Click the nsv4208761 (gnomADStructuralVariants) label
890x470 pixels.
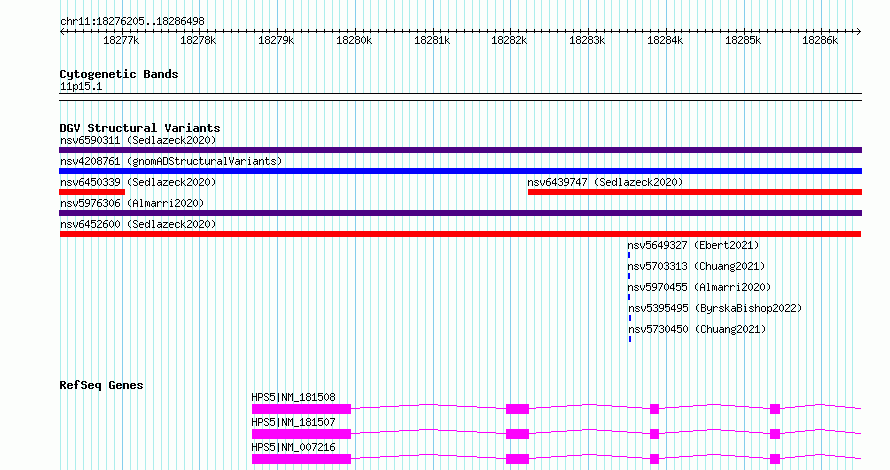point(171,161)
